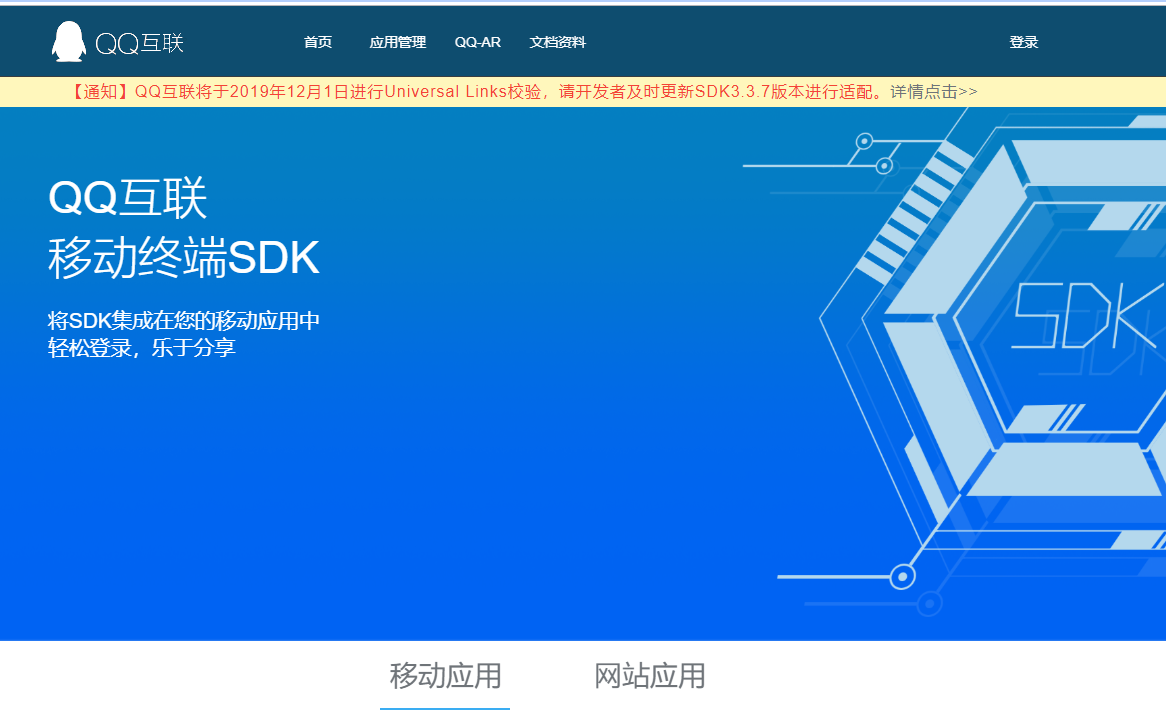Viewport: 1166px width, 710px height.
Task: Click the QQ penguin logo icon
Action: 68,42
